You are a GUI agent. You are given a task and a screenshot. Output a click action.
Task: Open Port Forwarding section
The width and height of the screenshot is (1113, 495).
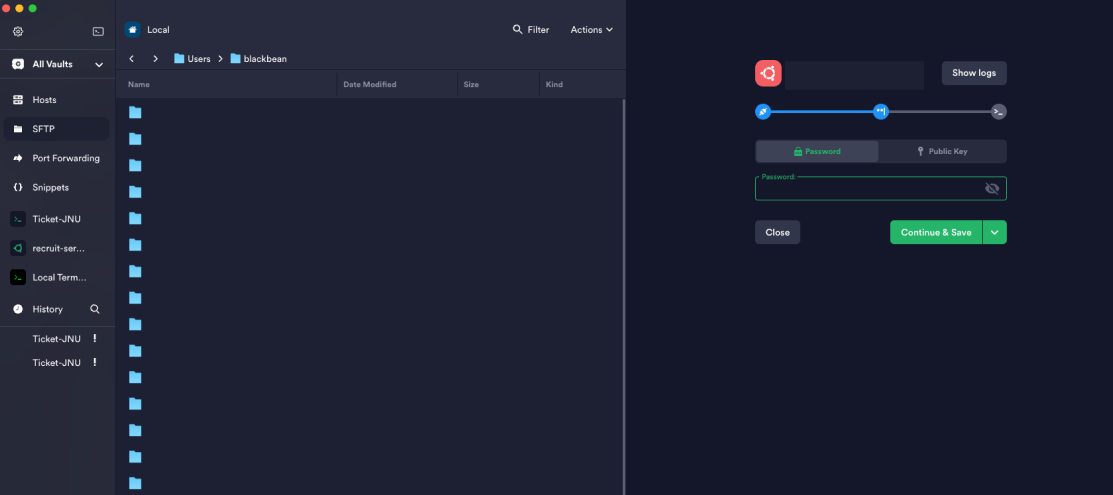click(57, 158)
